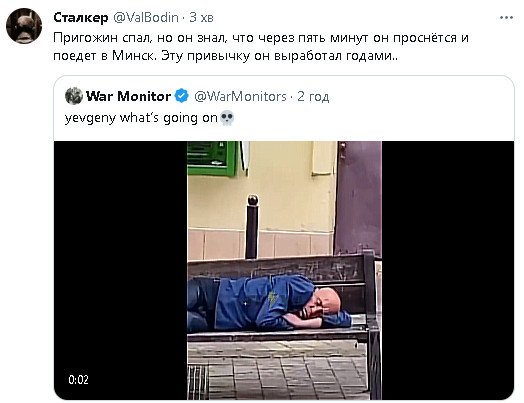Open the three-dot more options menu
Screen dimensions: 524x403
pos(506,18)
